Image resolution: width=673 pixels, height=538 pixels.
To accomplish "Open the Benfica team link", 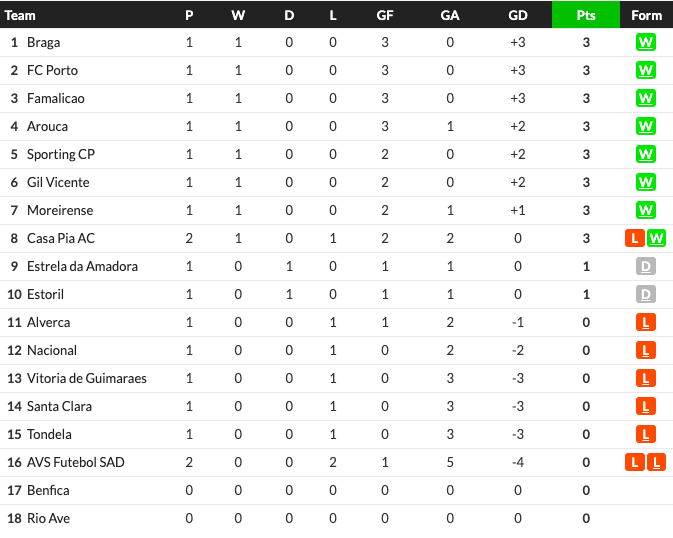I will pos(48,490).
